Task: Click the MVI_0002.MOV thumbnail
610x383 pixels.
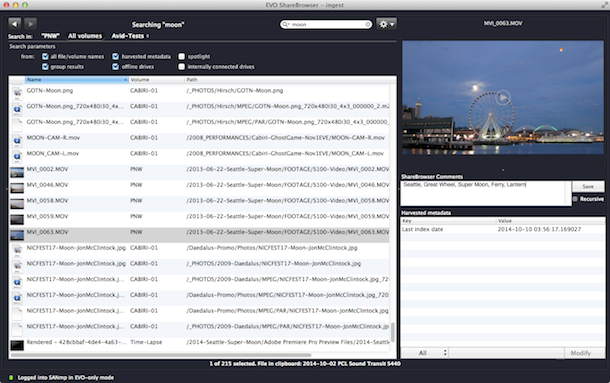Action: click(x=17, y=172)
